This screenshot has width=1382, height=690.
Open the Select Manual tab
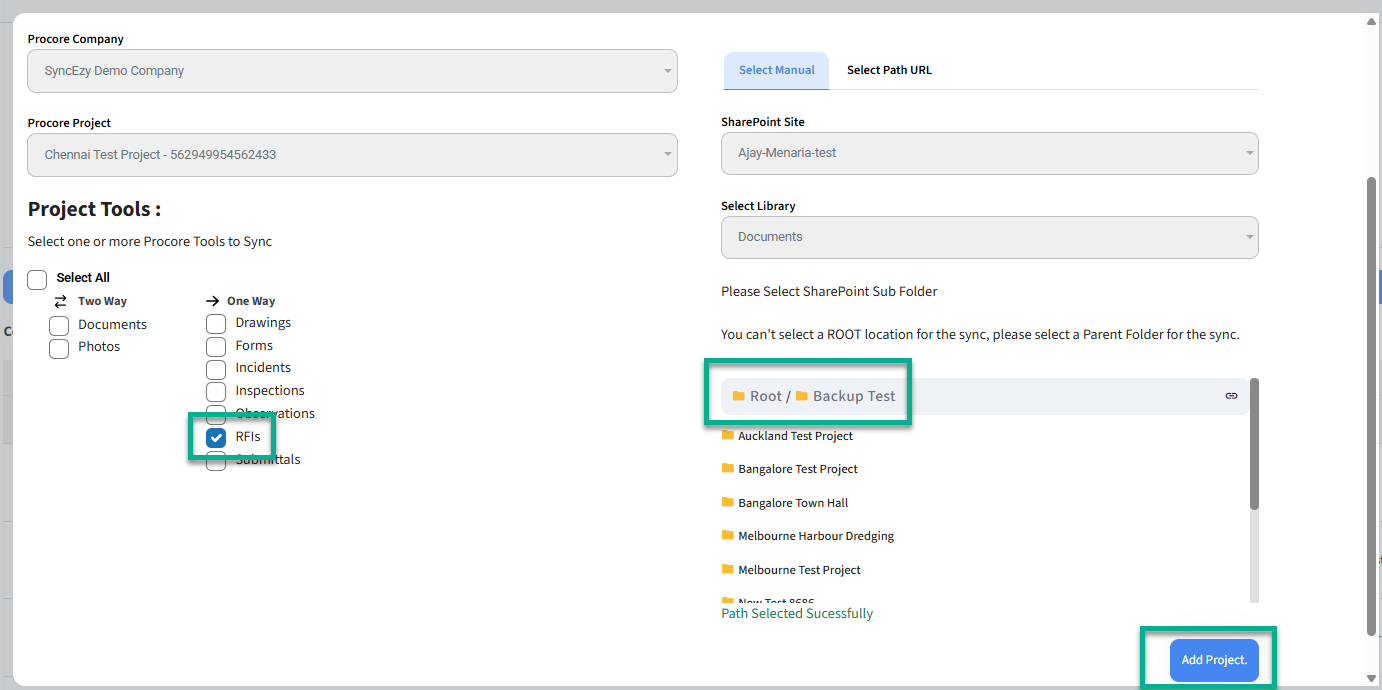pyautogui.click(x=776, y=70)
